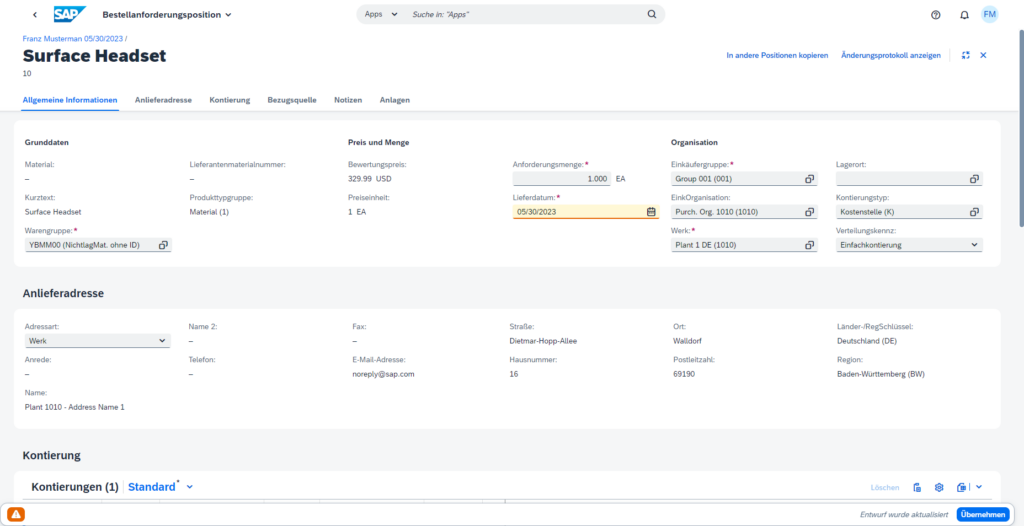
Task: Click the disabled Löschen button
Action: click(884, 487)
